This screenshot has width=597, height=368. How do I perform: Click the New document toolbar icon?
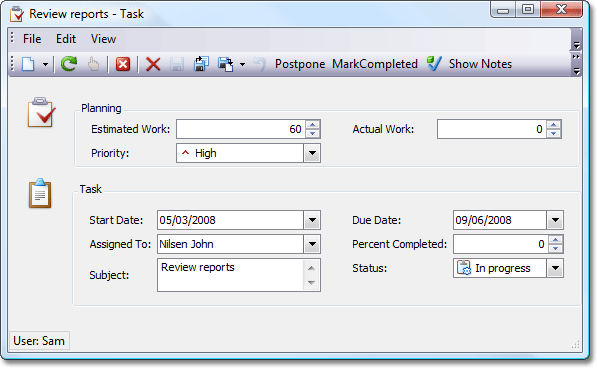pyautogui.click(x=28, y=64)
